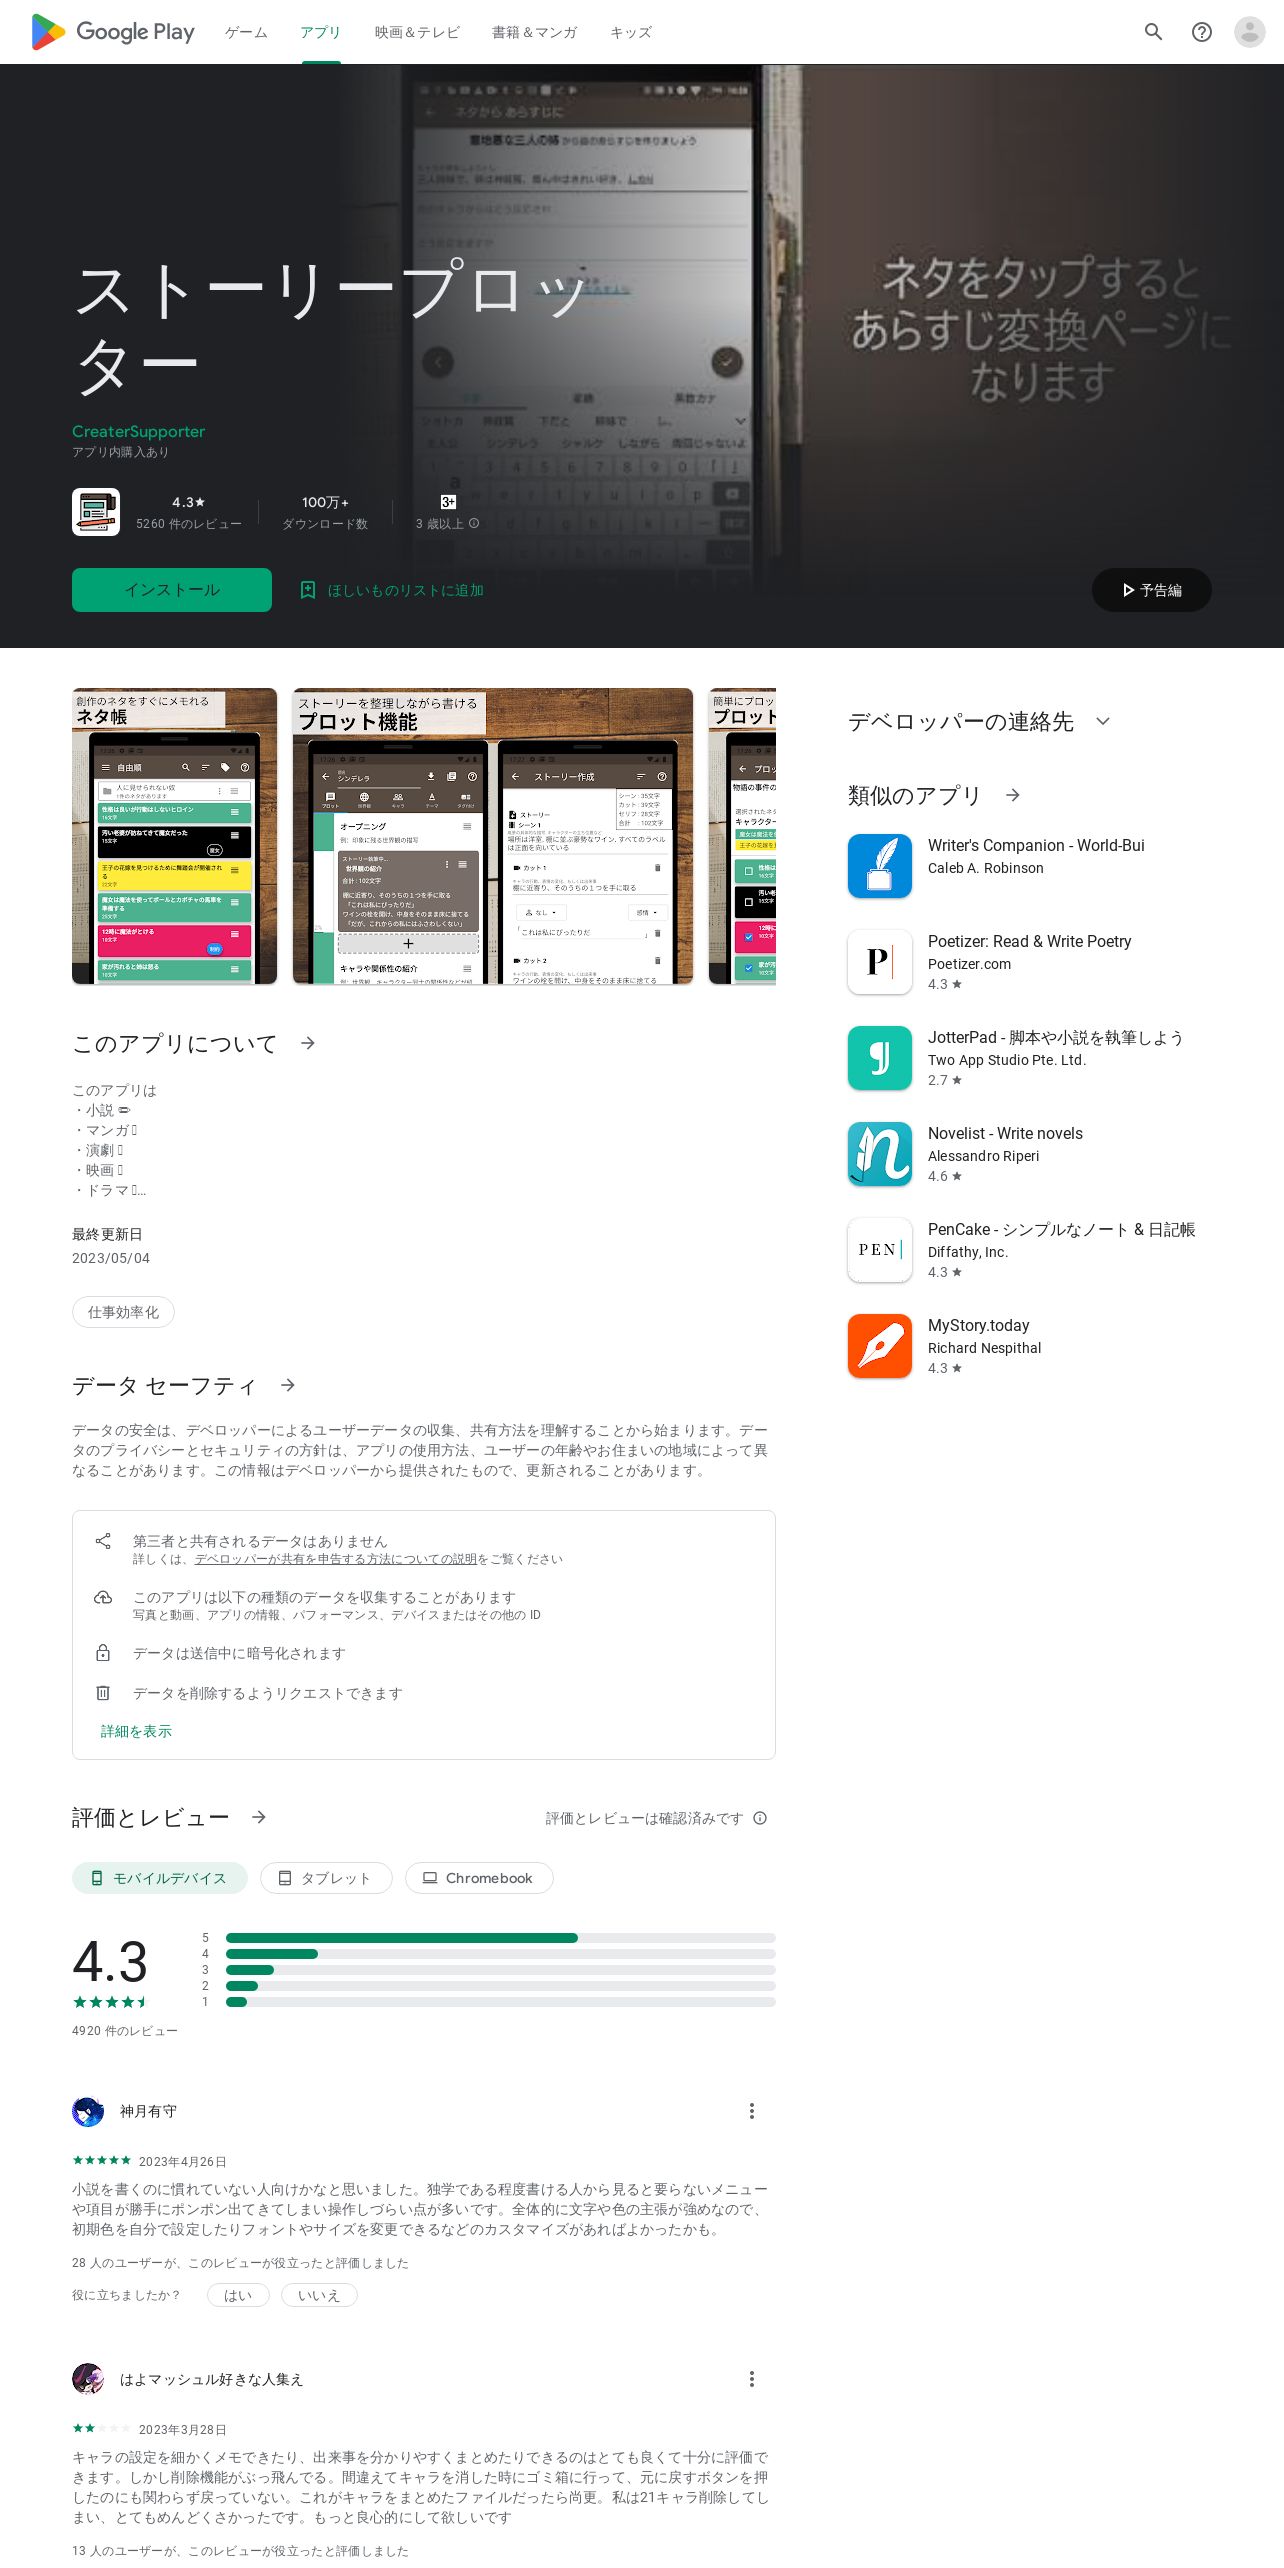Open ネタ帳 screenshot thumbnail

tap(174, 836)
